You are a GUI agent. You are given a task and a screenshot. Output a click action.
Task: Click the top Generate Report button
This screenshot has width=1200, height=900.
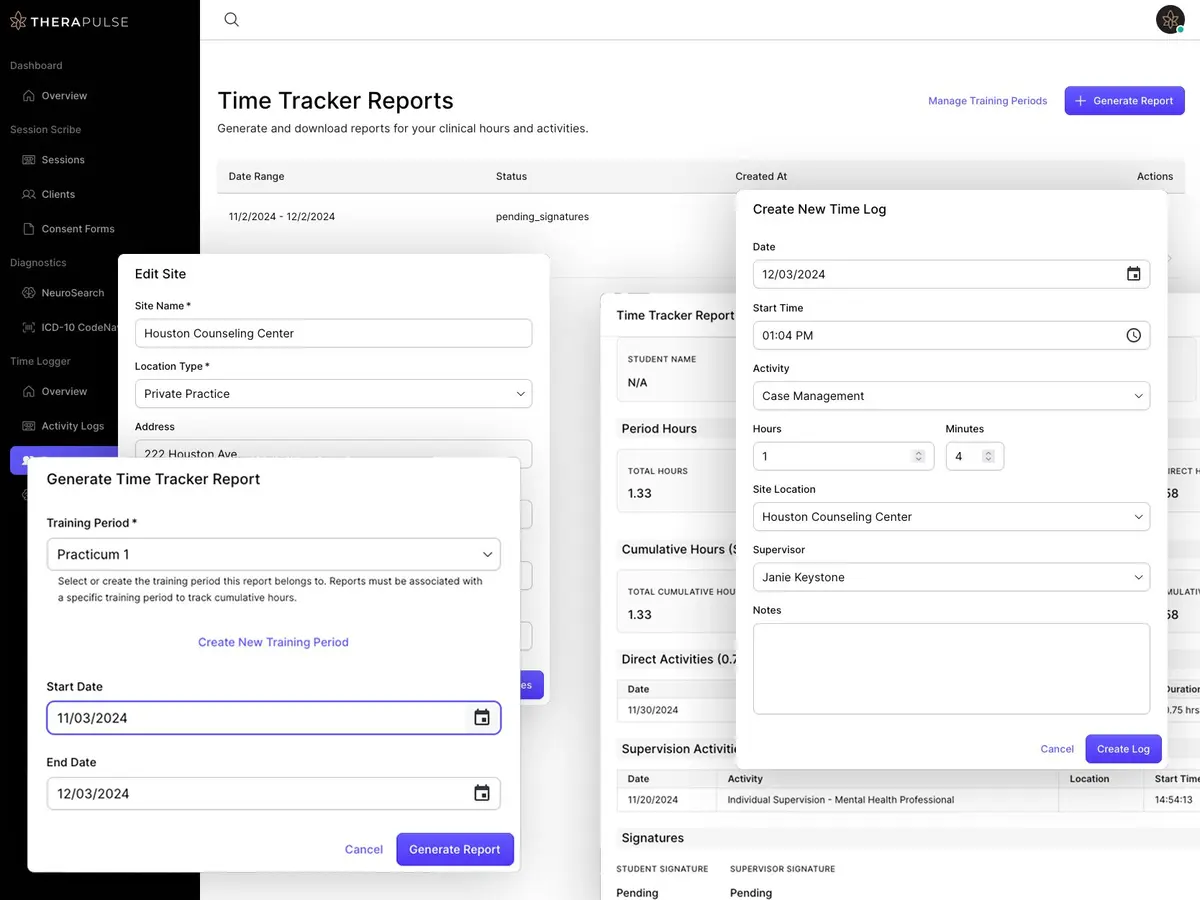tap(1124, 101)
